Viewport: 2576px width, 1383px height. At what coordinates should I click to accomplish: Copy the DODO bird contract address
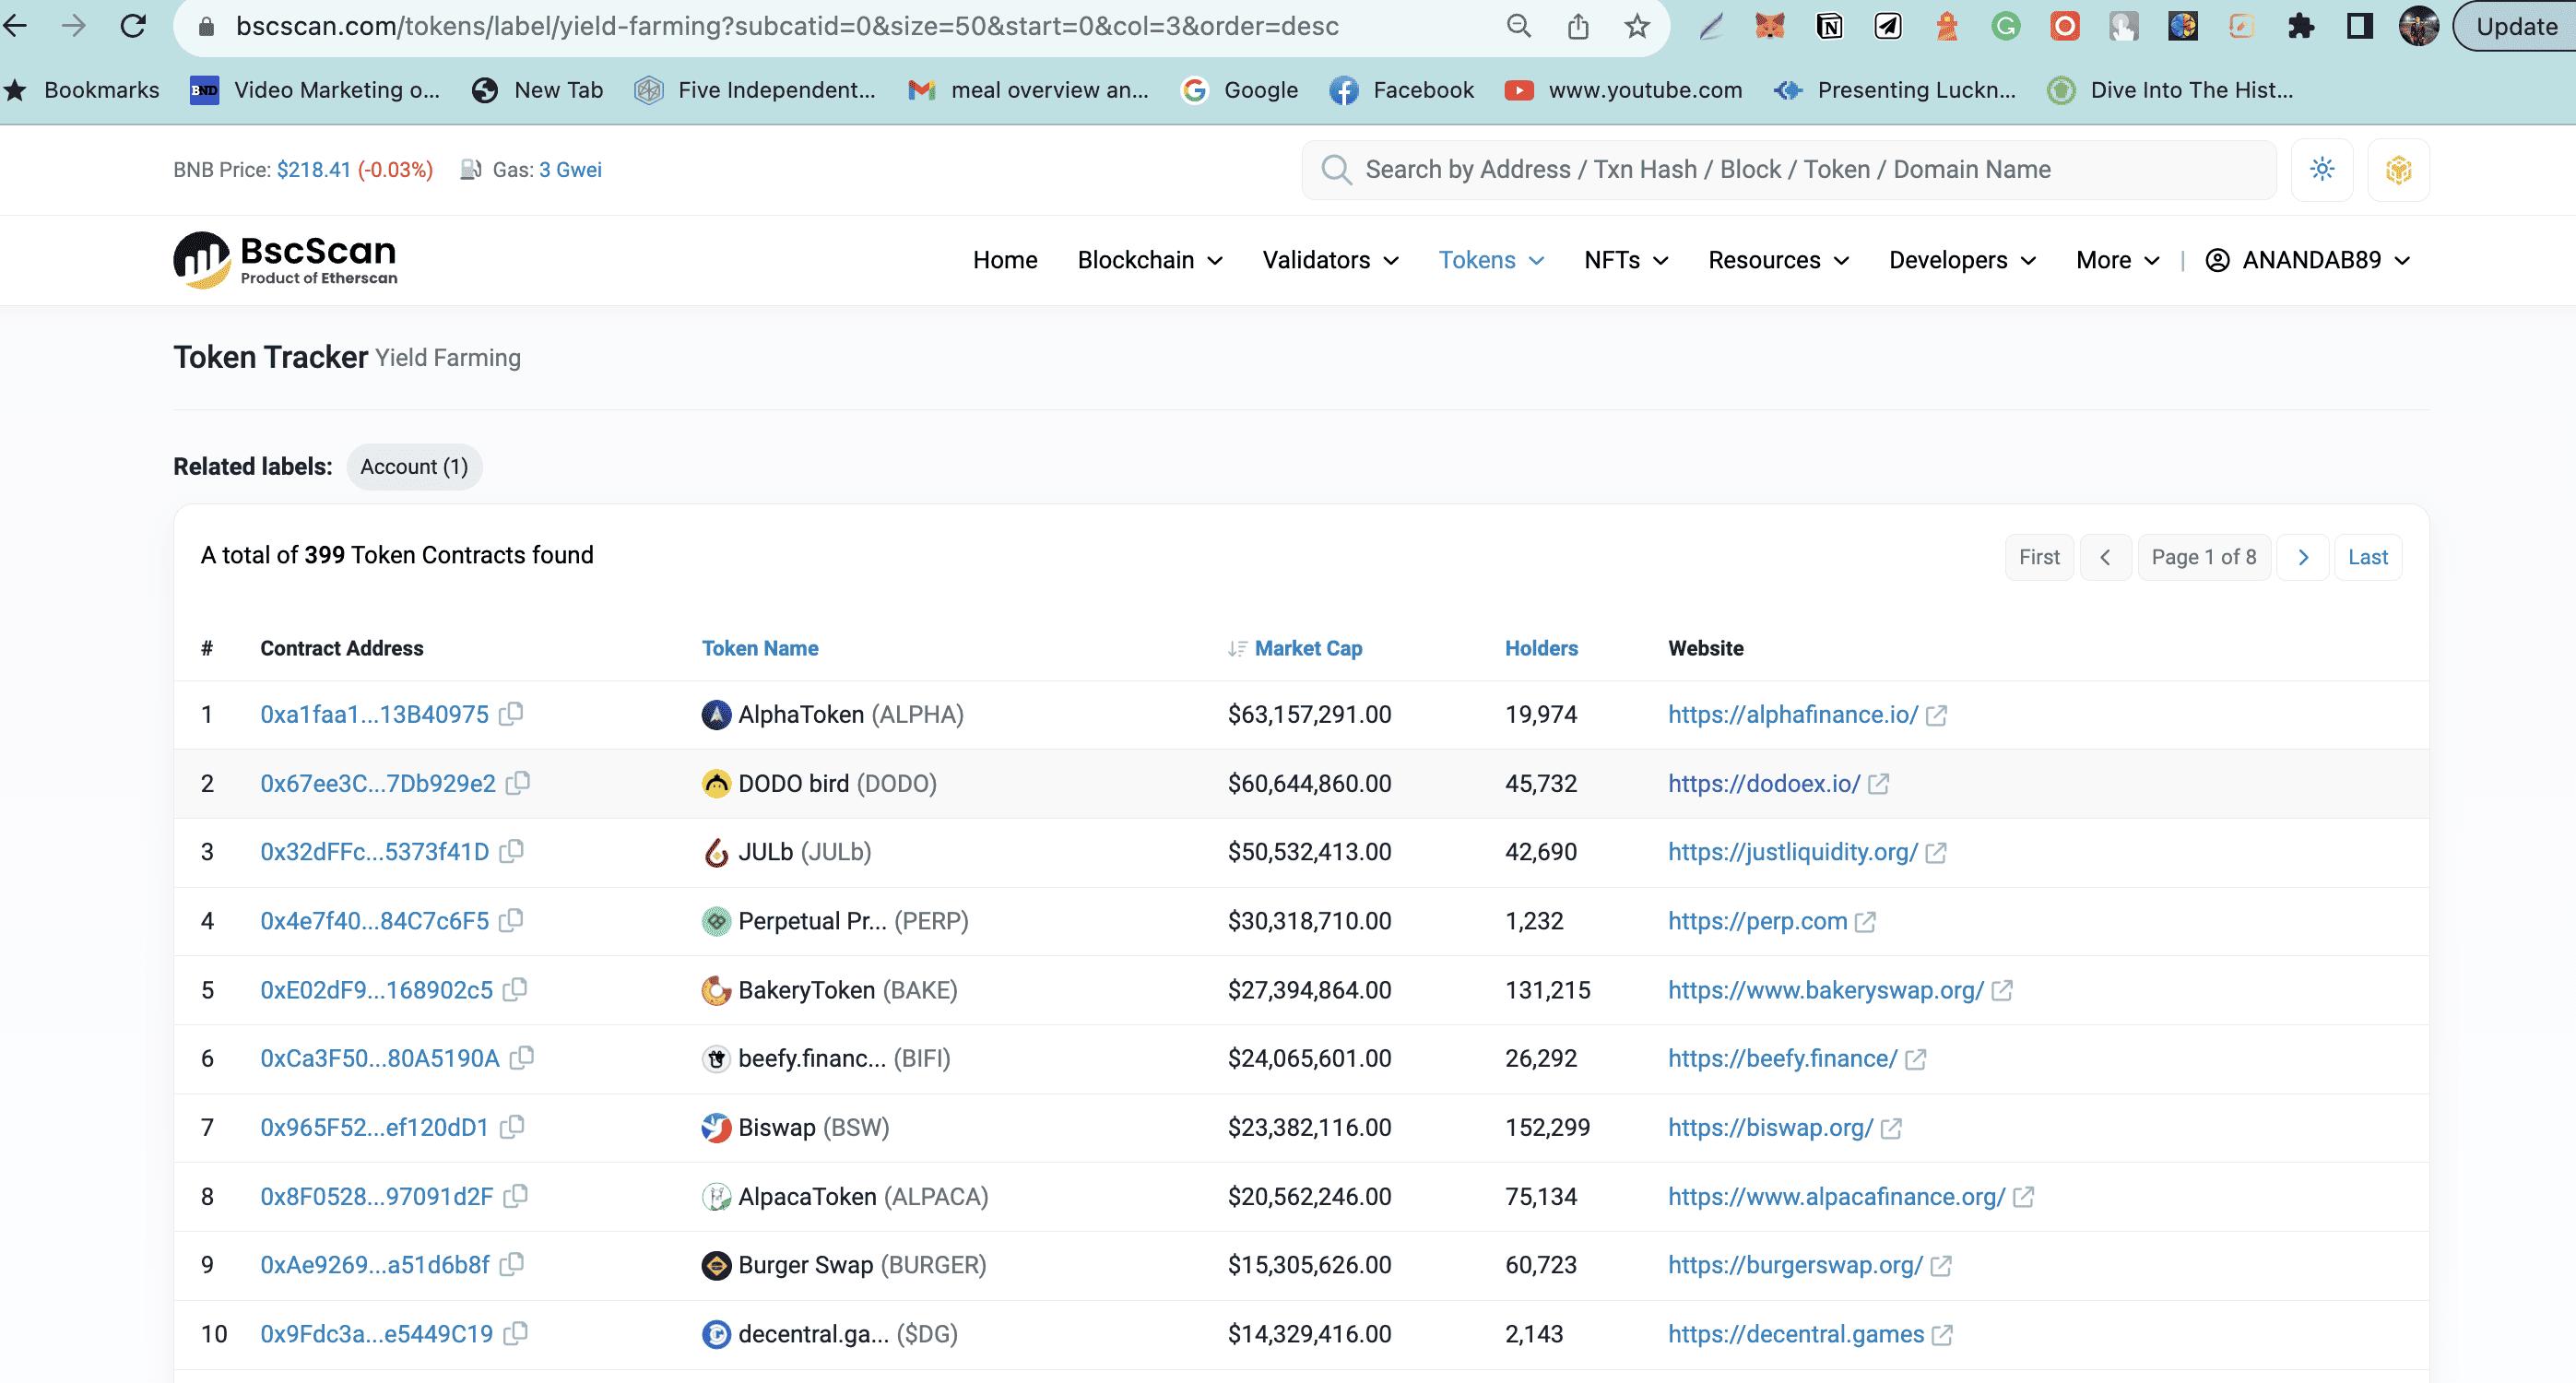click(518, 783)
